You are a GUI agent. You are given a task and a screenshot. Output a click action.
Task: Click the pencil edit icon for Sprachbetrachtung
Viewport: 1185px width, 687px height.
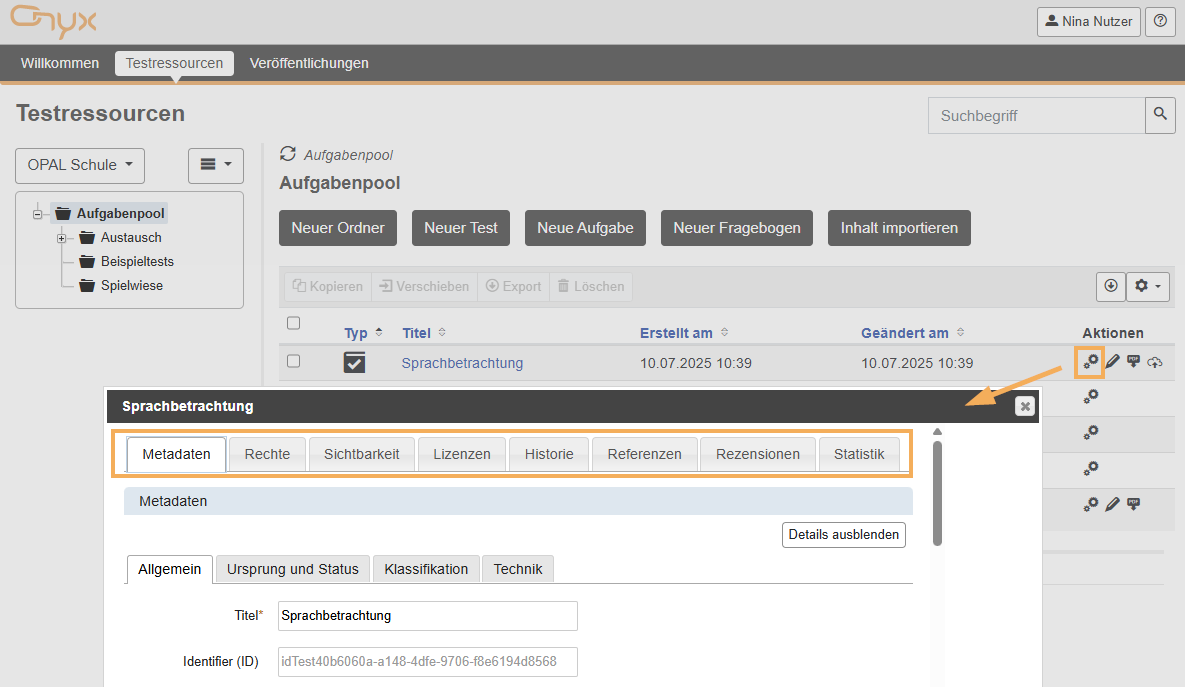click(x=1112, y=361)
